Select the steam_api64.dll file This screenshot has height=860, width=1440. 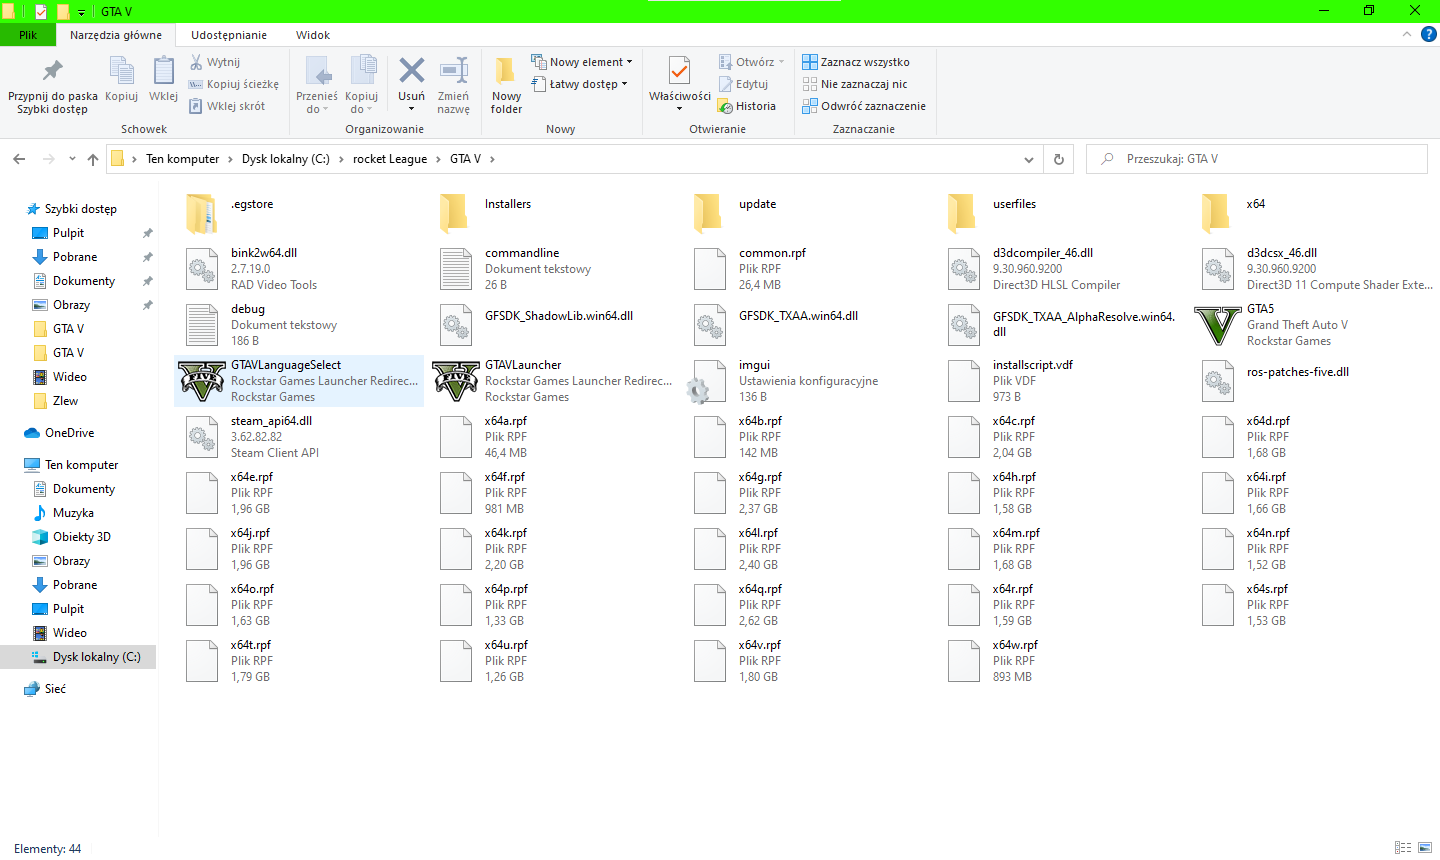click(299, 437)
